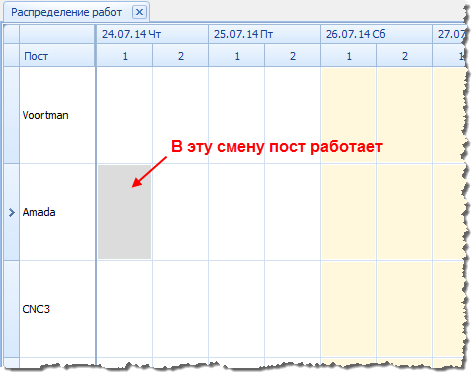Select shift 1 header under 25.07.14
Image resolution: width=476 pixels, height=376 pixels.
coord(237,56)
